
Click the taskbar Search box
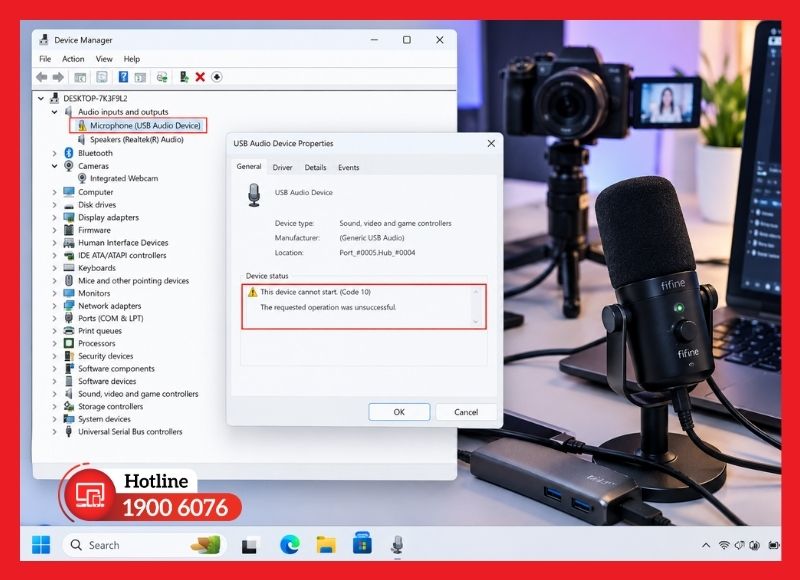tap(144, 545)
